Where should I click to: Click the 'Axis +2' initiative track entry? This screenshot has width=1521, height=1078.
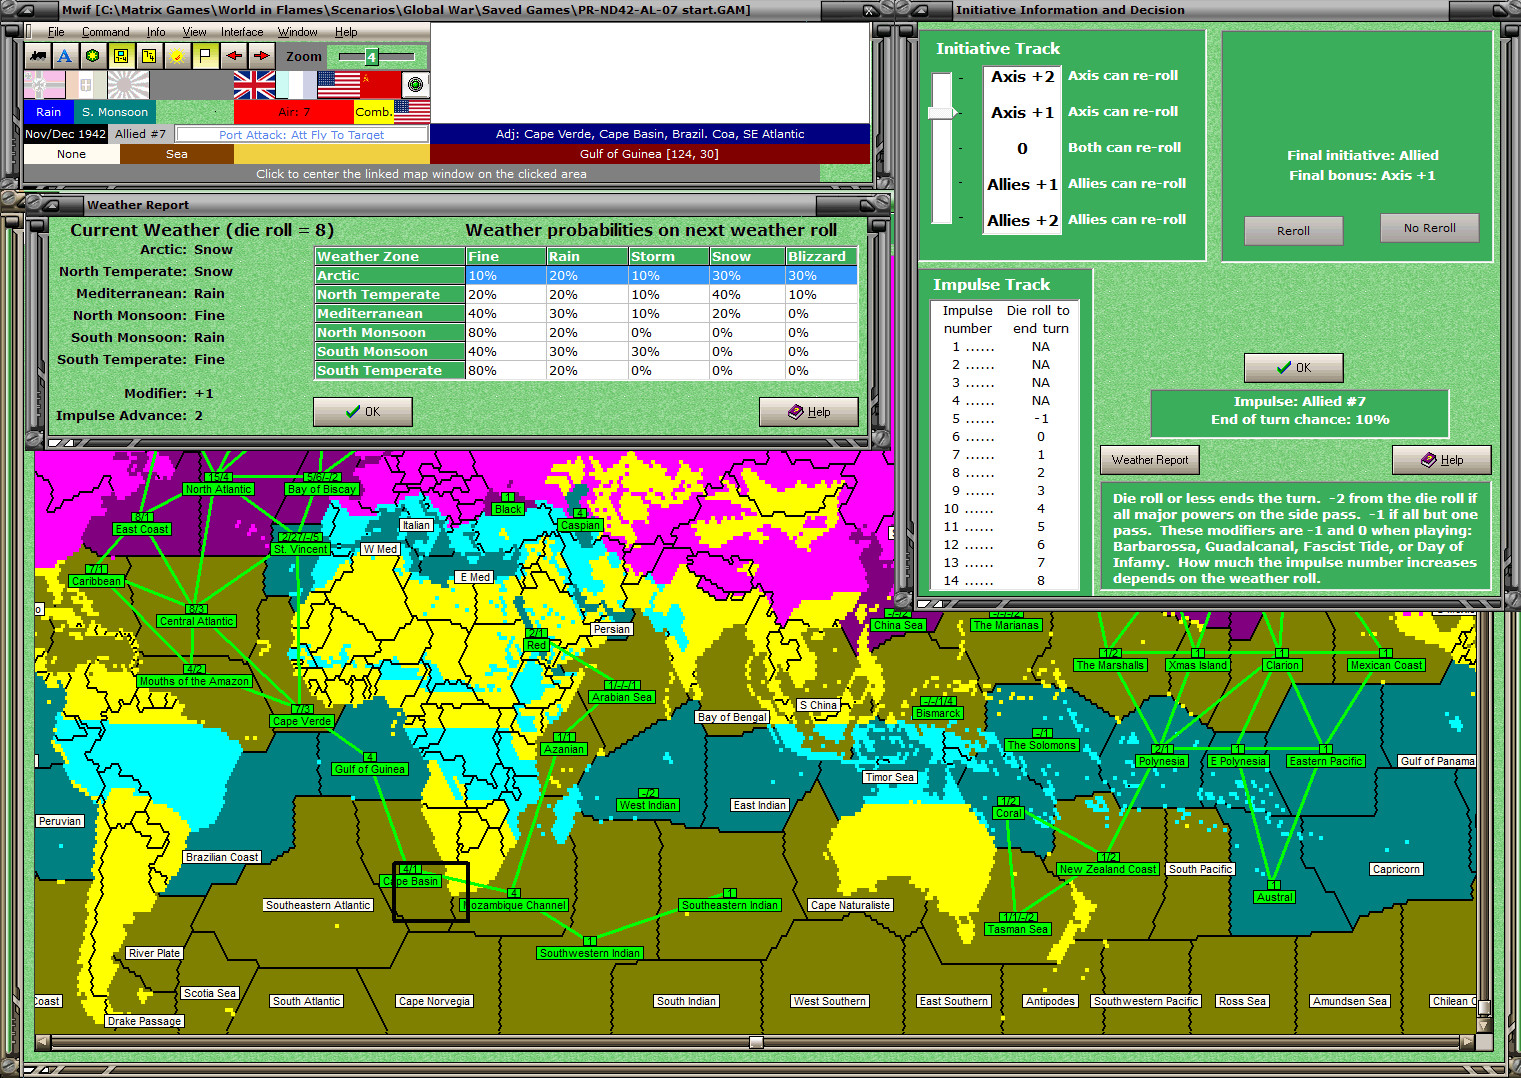click(1022, 77)
